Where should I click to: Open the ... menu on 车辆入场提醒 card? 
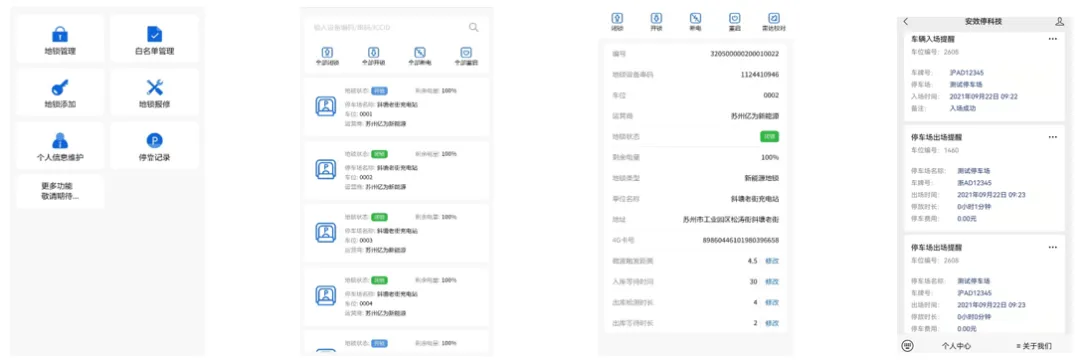pos(1052,39)
